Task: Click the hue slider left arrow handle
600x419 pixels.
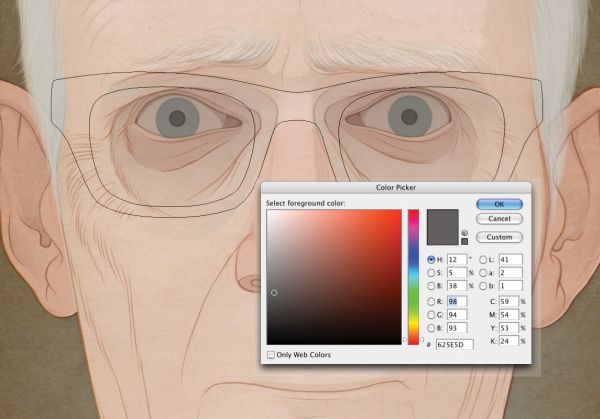Action: [x=405, y=339]
